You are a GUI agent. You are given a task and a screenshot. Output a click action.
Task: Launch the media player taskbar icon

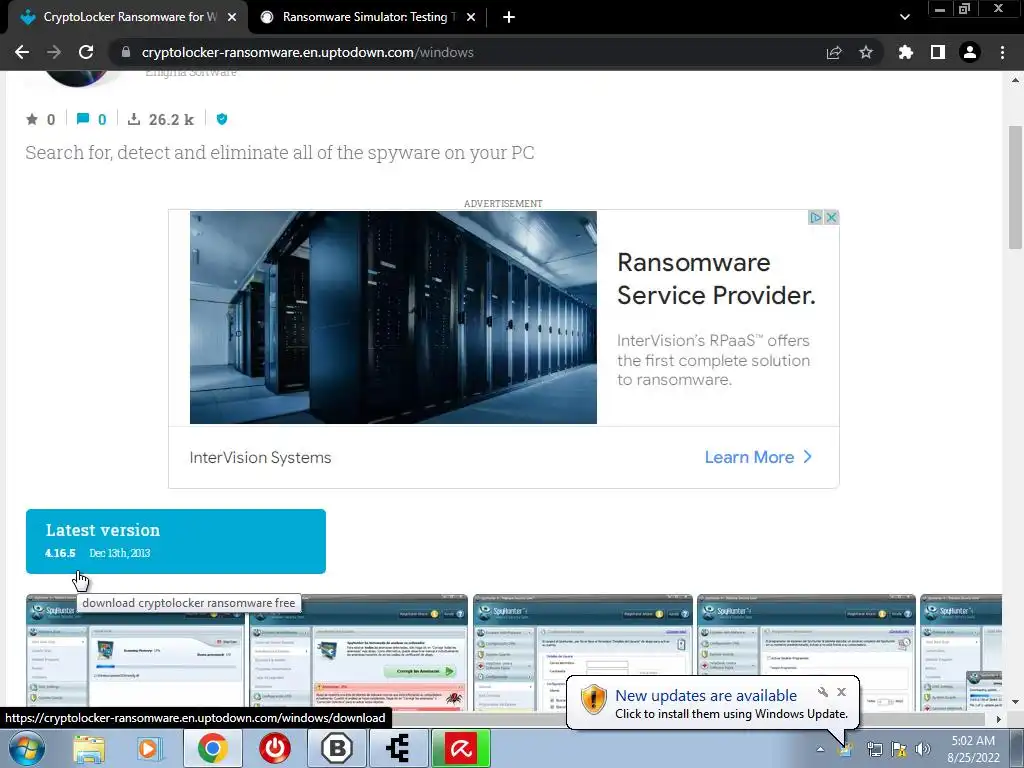[x=148, y=748]
